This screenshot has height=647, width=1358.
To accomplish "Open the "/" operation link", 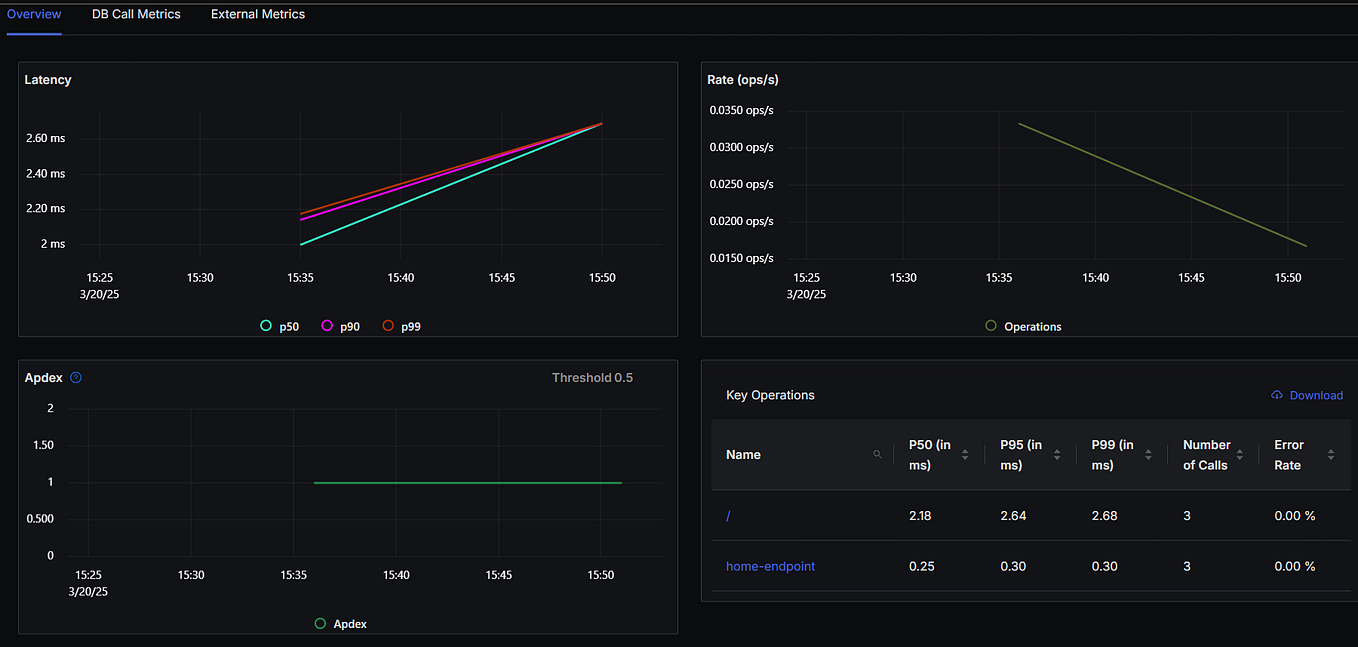I will pyautogui.click(x=728, y=516).
